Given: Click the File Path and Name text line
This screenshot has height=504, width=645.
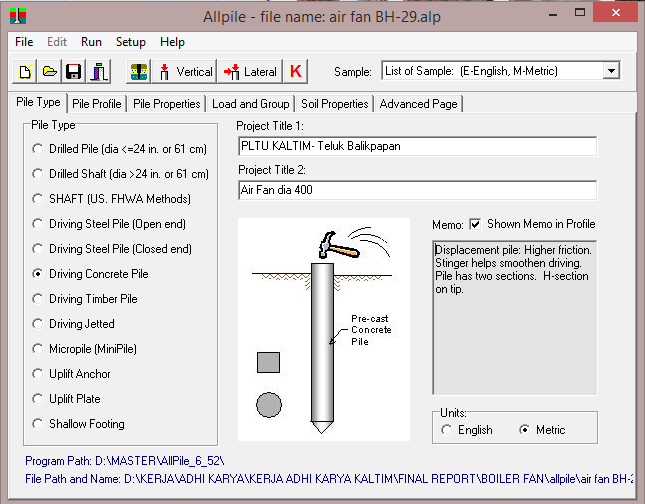Looking at the screenshot, I should tap(329, 479).
